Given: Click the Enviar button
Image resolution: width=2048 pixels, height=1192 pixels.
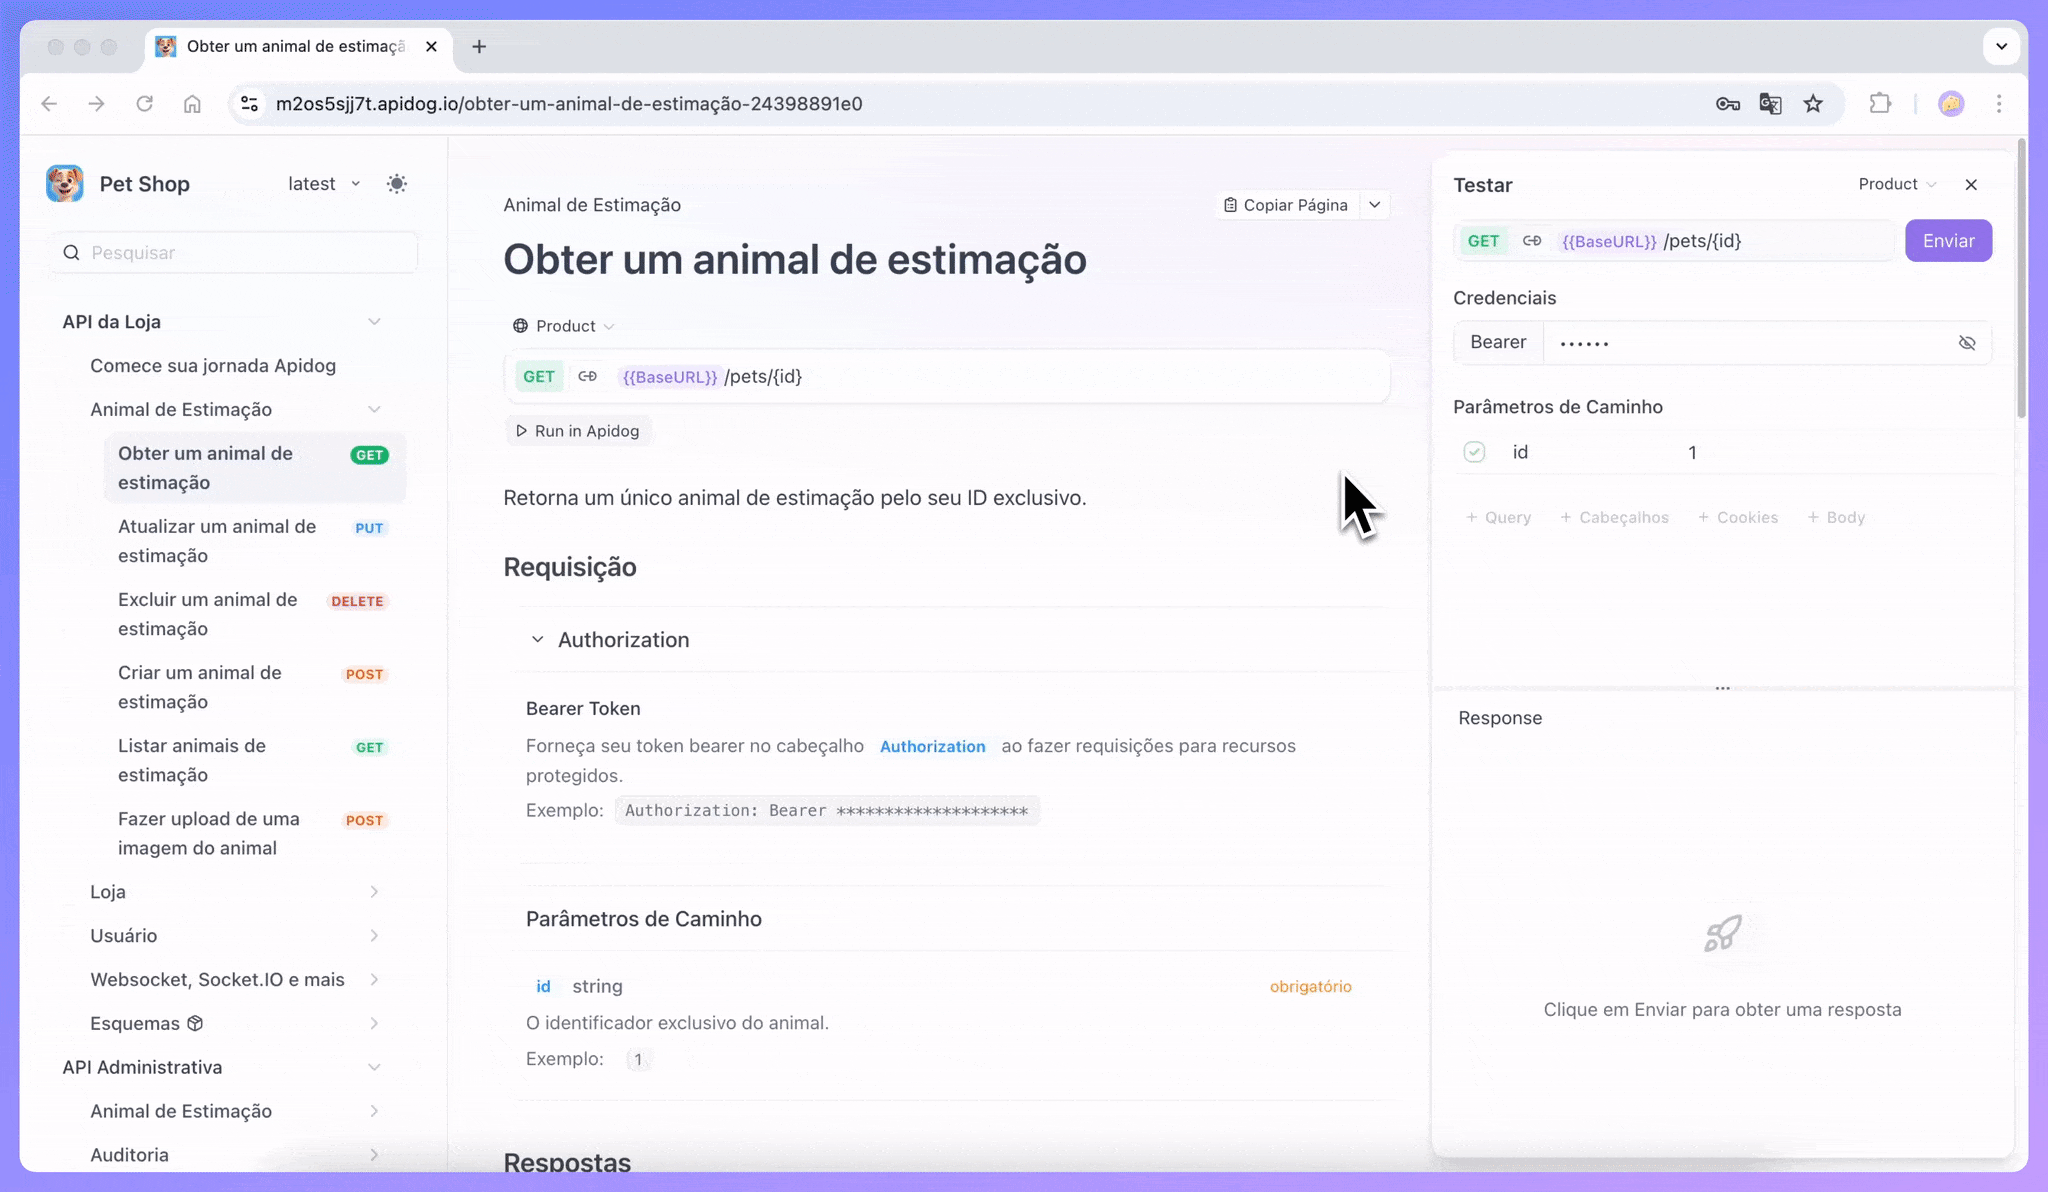Looking at the screenshot, I should click(x=1948, y=241).
